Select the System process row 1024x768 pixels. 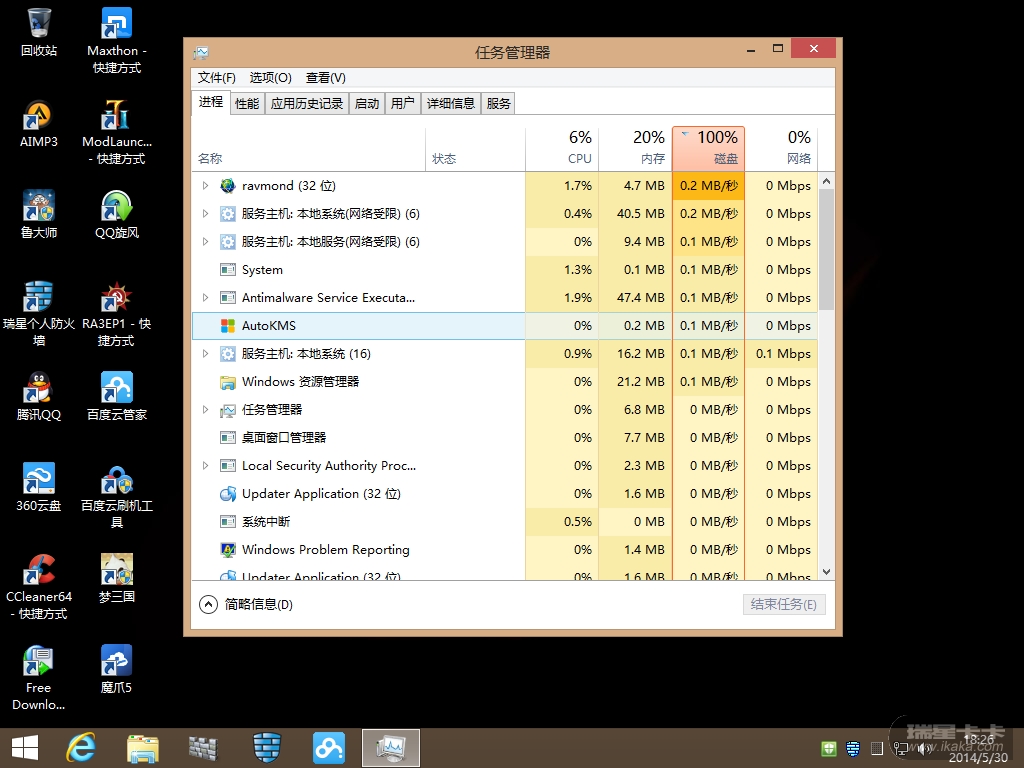[505, 270]
